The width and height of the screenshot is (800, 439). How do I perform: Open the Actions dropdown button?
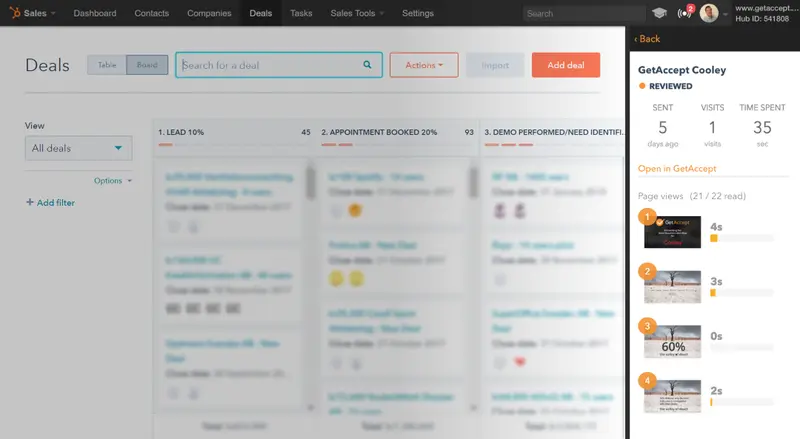[424, 65]
